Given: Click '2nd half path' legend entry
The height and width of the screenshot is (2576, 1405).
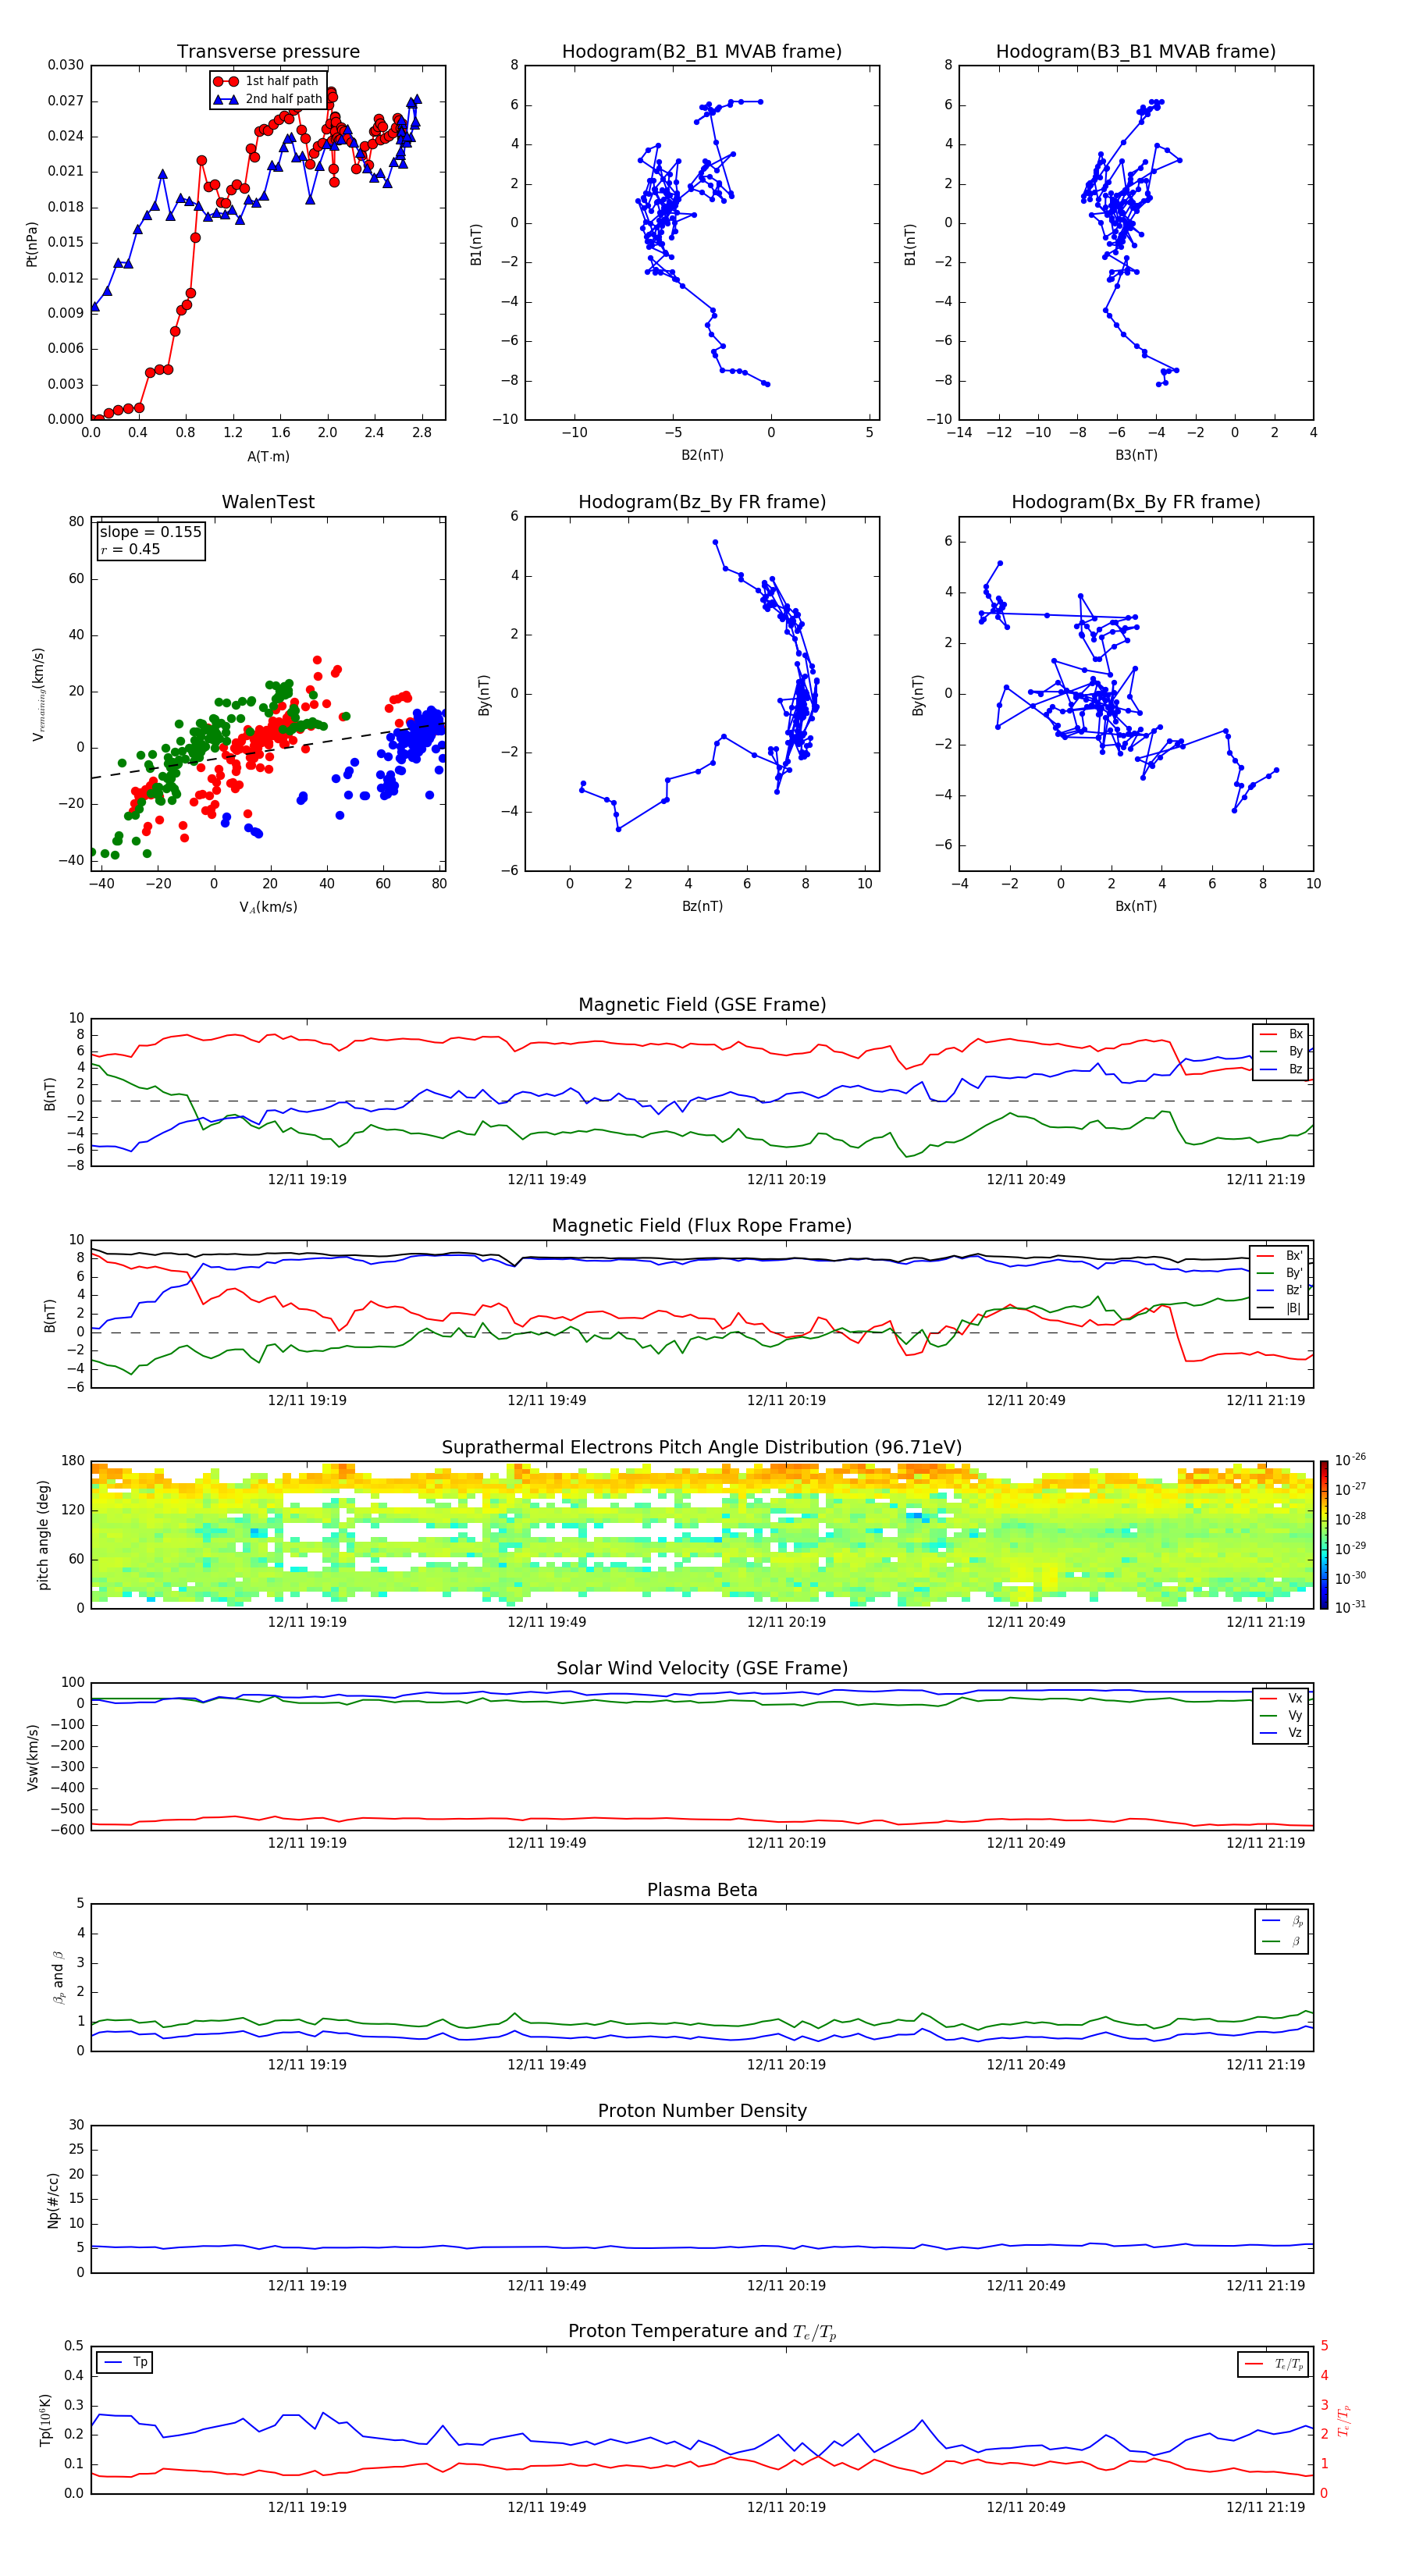Looking at the screenshot, I should tap(268, 99).
